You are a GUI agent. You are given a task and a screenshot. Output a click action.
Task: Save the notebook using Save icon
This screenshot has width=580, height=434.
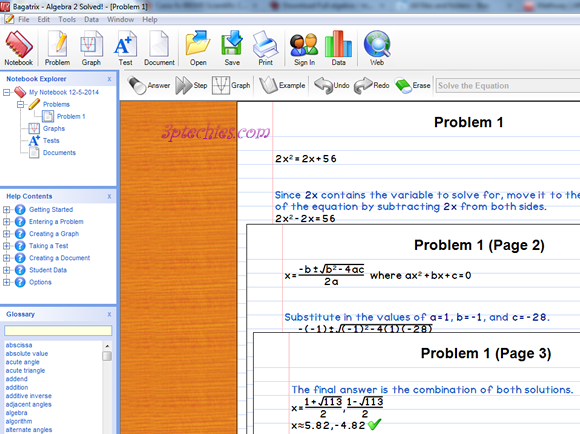tap(232, 48)
